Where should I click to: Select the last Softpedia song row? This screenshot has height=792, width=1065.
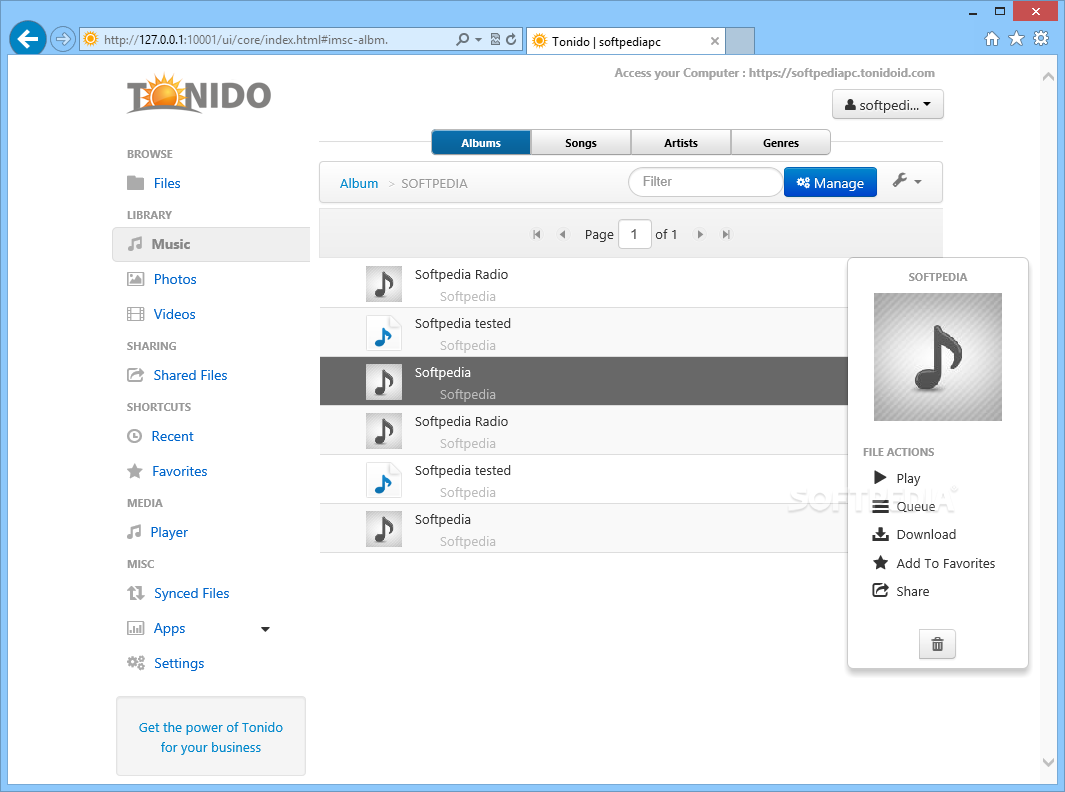(x=584, y=528)
